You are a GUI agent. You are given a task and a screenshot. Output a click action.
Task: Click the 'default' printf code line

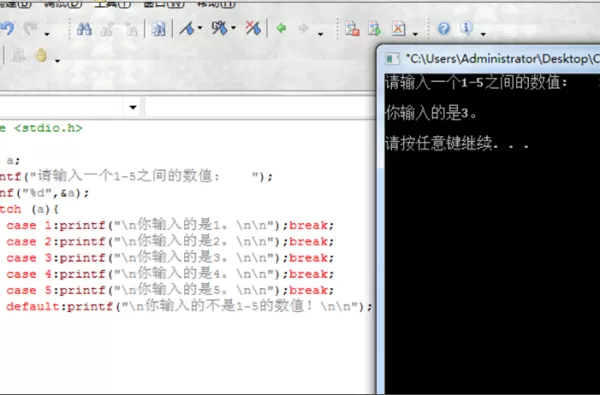pyautogui.click(x=189, y=306)
